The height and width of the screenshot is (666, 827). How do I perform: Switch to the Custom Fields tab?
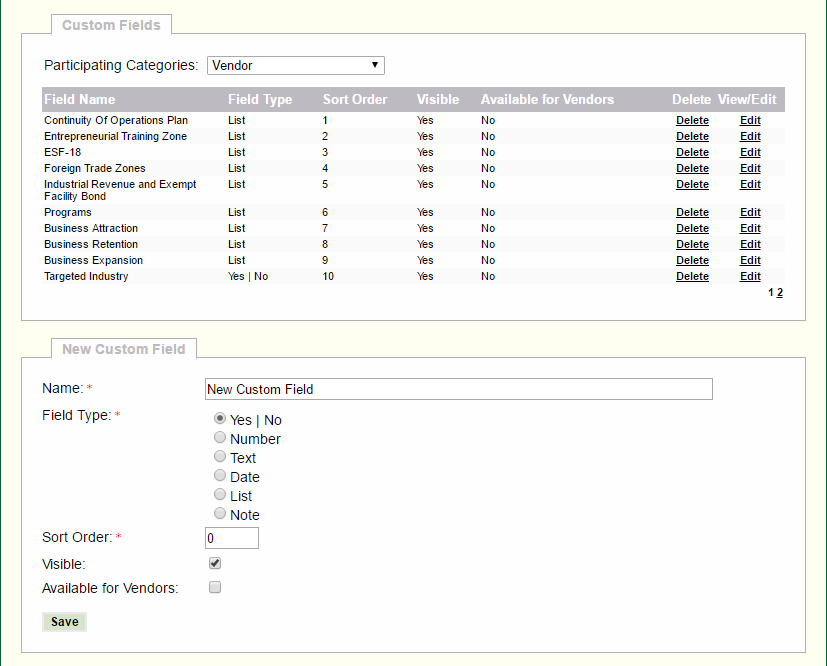click(111, 24)
